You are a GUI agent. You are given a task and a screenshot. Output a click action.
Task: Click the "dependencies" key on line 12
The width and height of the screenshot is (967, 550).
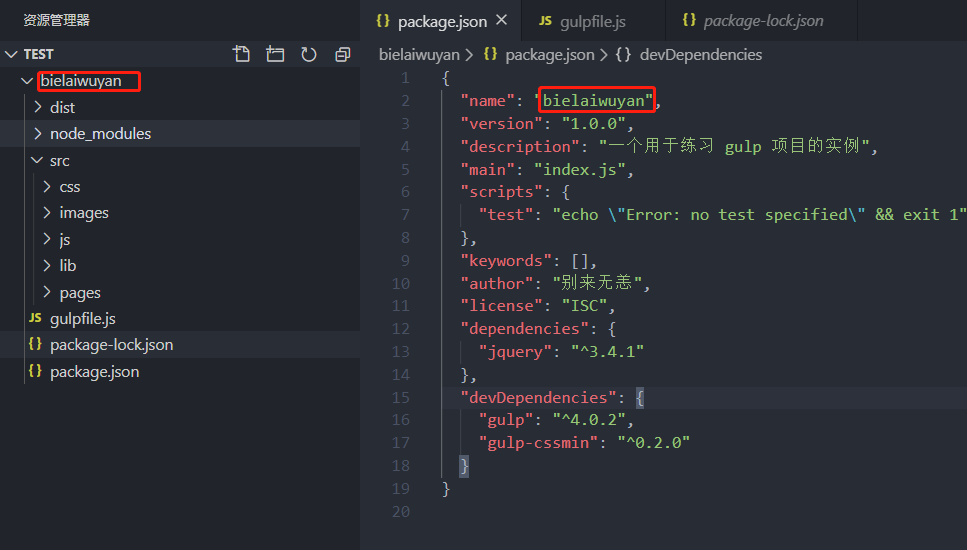[524, 329]
